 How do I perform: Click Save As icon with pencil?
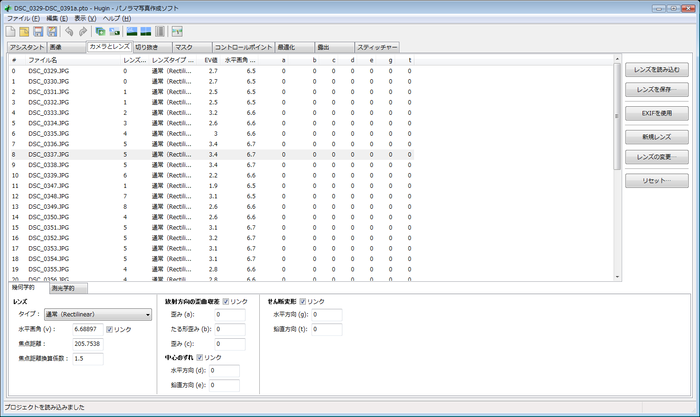point(52,31)
